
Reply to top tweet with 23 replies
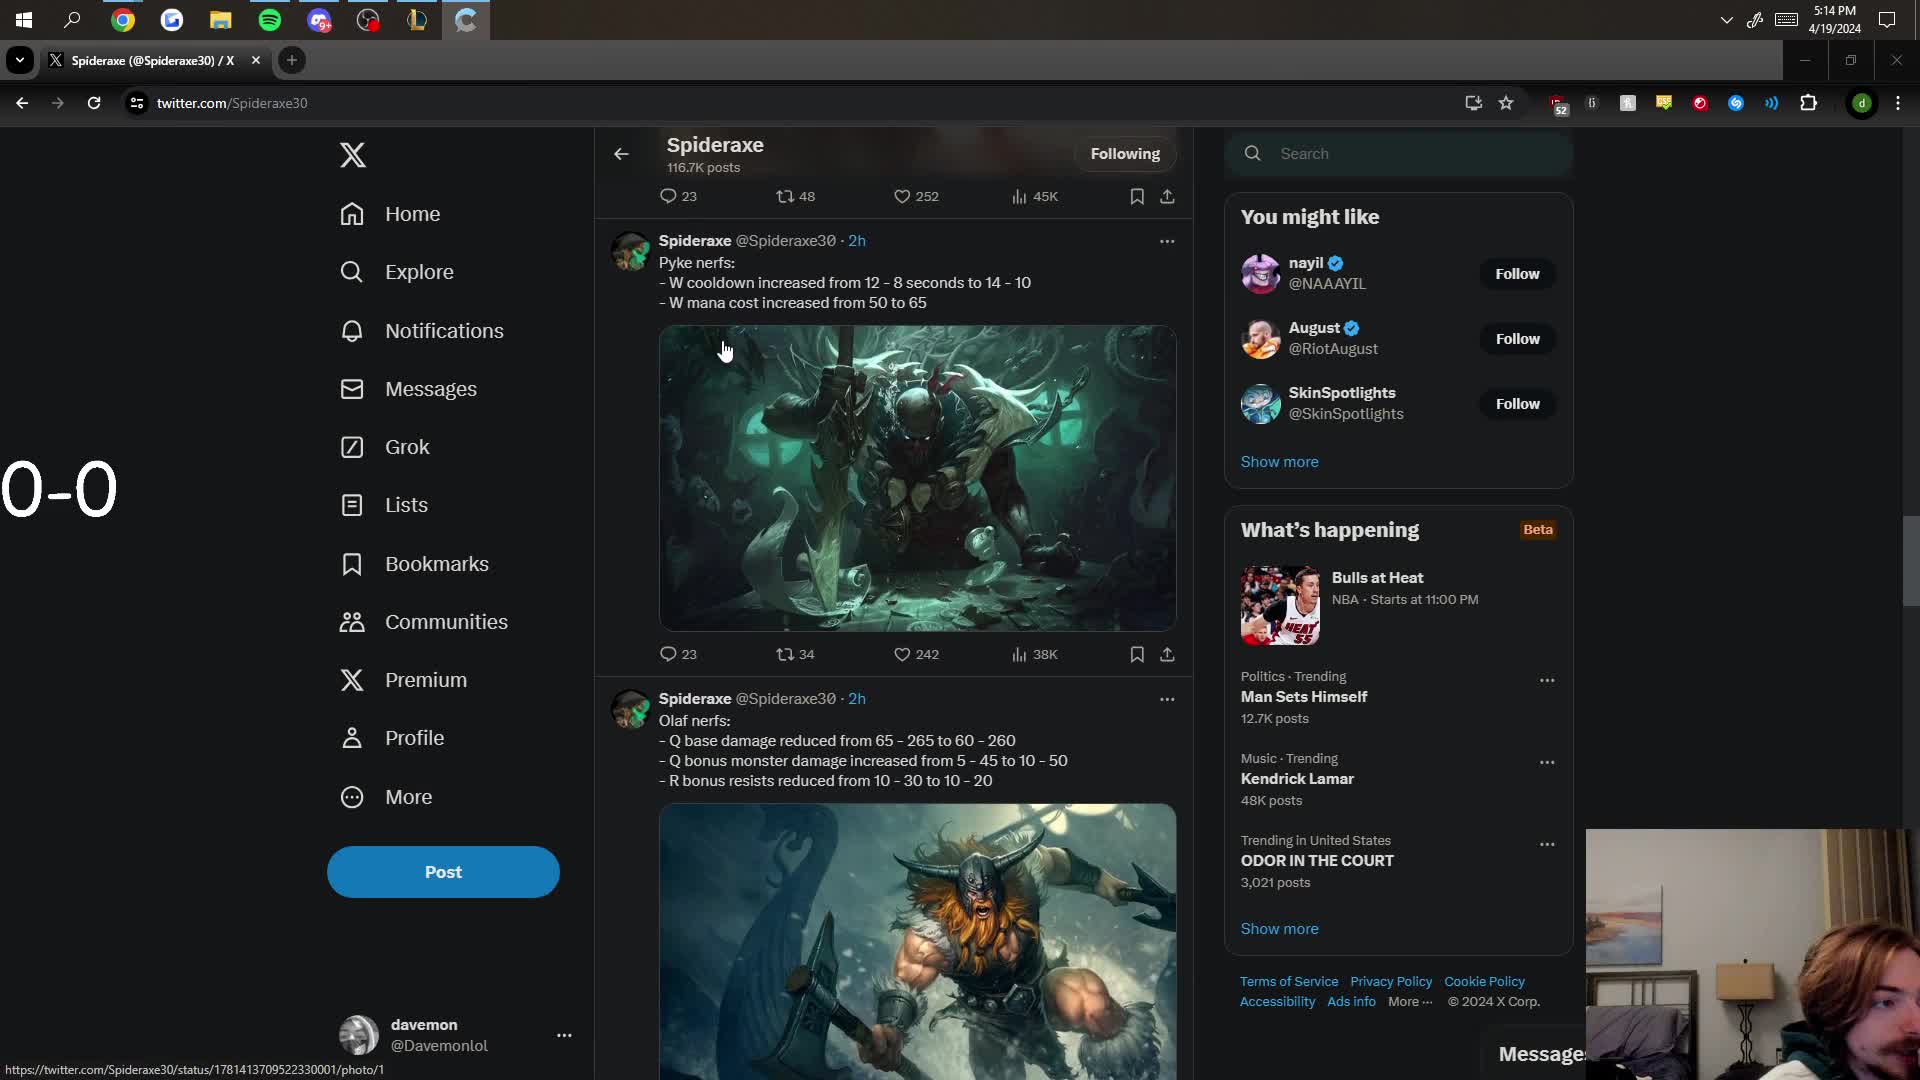point(678,196)
